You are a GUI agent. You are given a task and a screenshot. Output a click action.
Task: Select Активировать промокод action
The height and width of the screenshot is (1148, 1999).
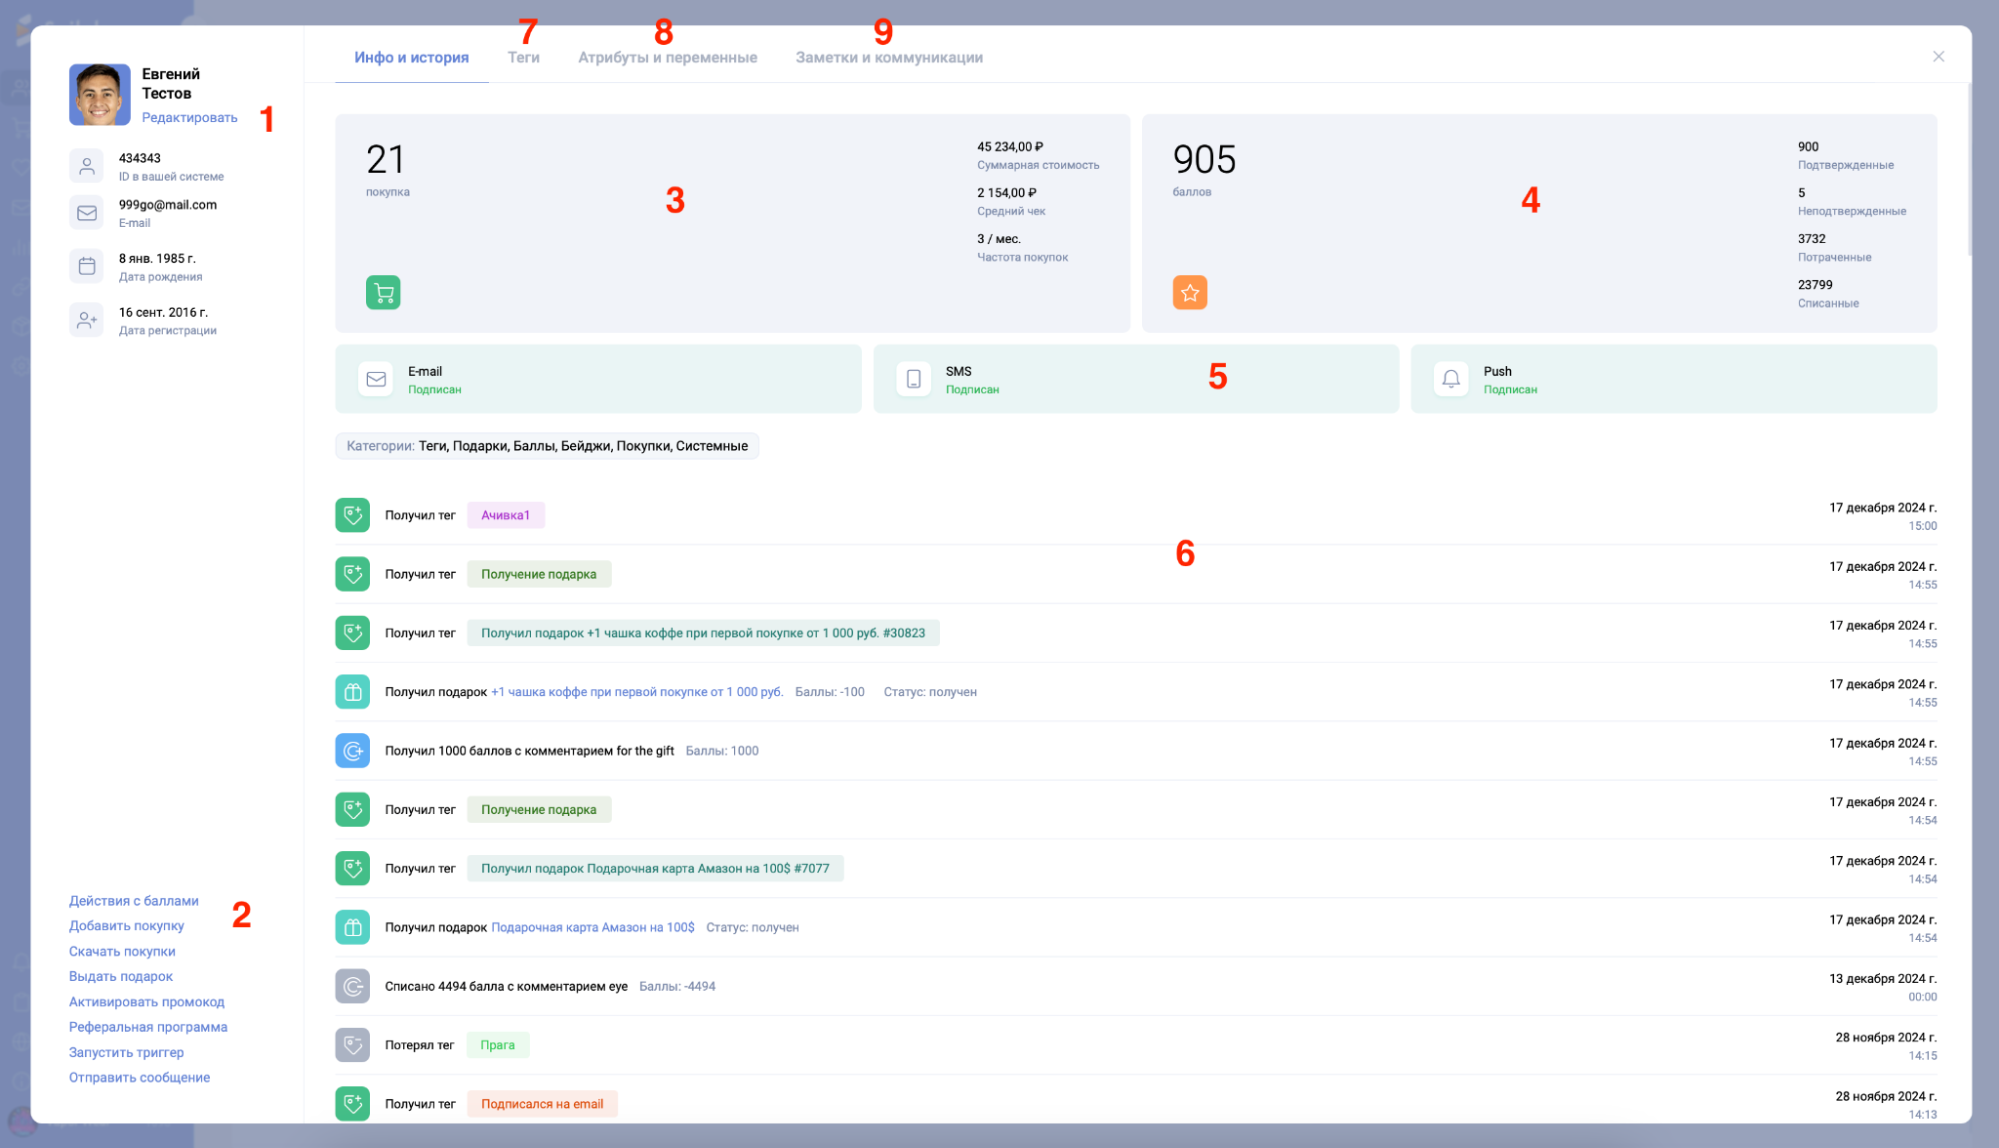coord(147,1002)
